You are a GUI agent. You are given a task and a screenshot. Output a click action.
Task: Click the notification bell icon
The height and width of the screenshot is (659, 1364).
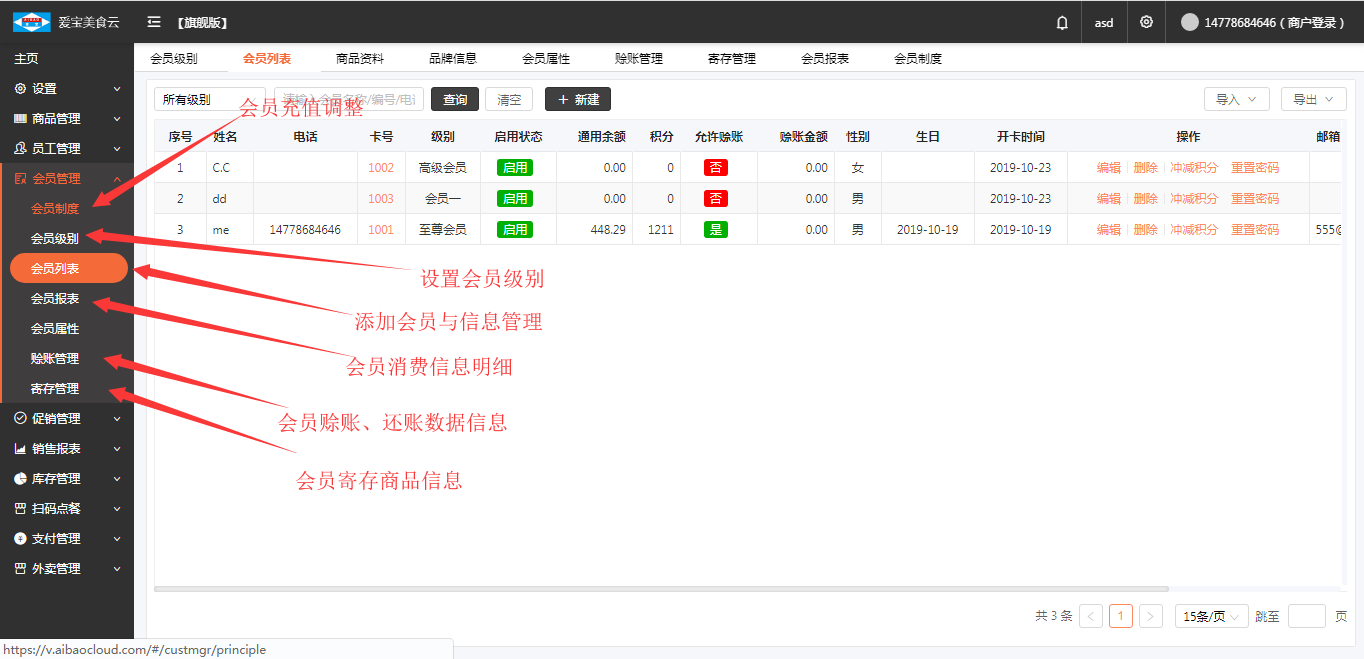coord(1062,22)
